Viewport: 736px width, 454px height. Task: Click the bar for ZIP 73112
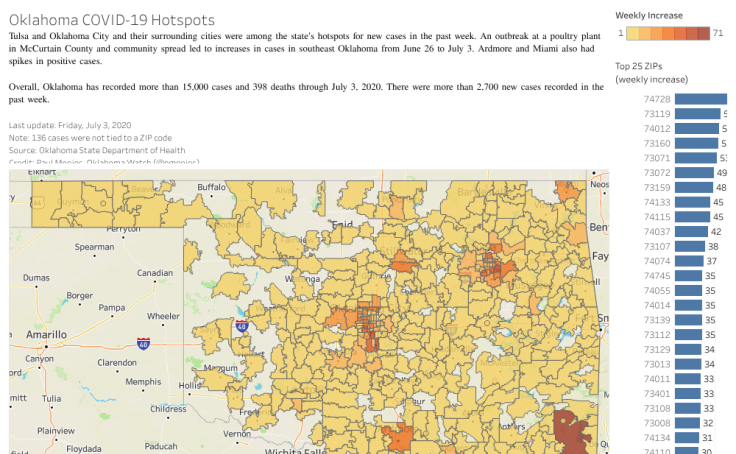[689, 335]
